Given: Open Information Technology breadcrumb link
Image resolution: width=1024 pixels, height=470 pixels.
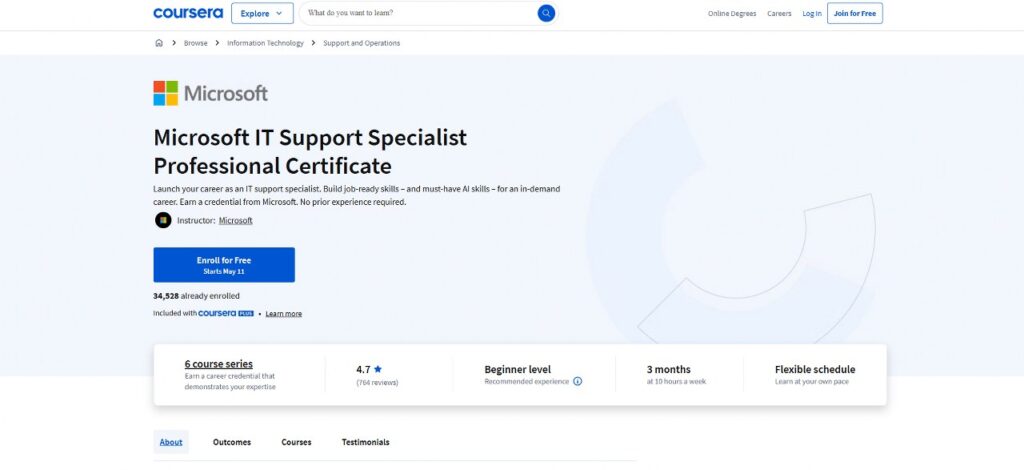Looking at the screenshot, I should point(265,43).
